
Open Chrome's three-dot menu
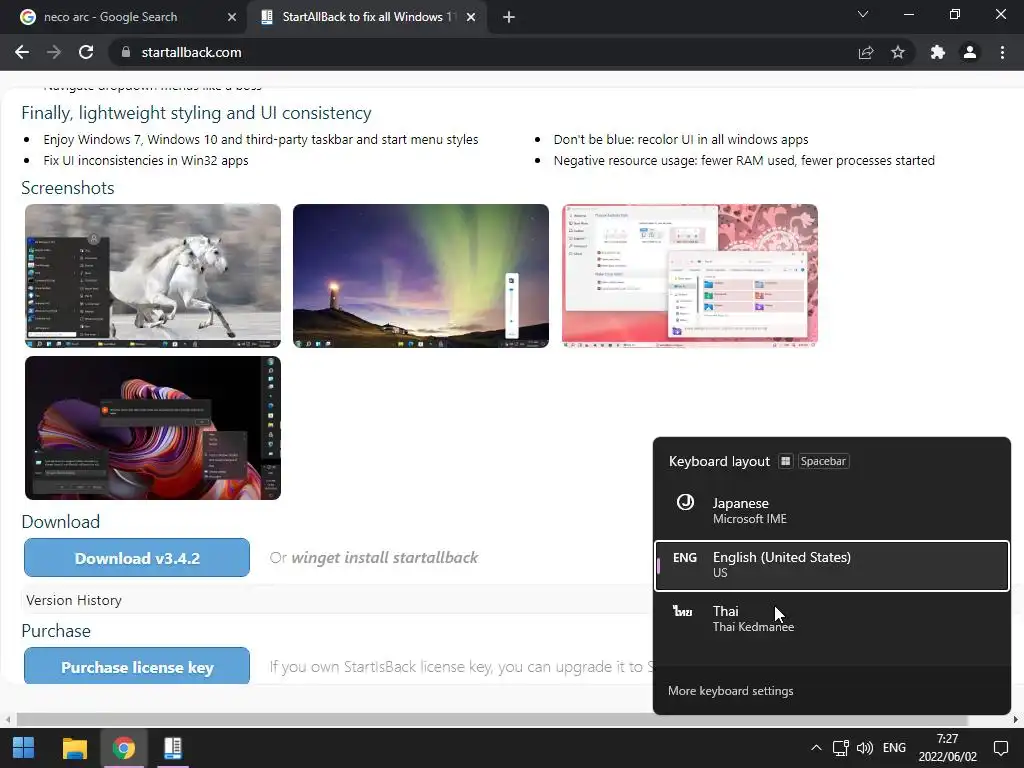pyautogui.click(x=1002, y=52)
